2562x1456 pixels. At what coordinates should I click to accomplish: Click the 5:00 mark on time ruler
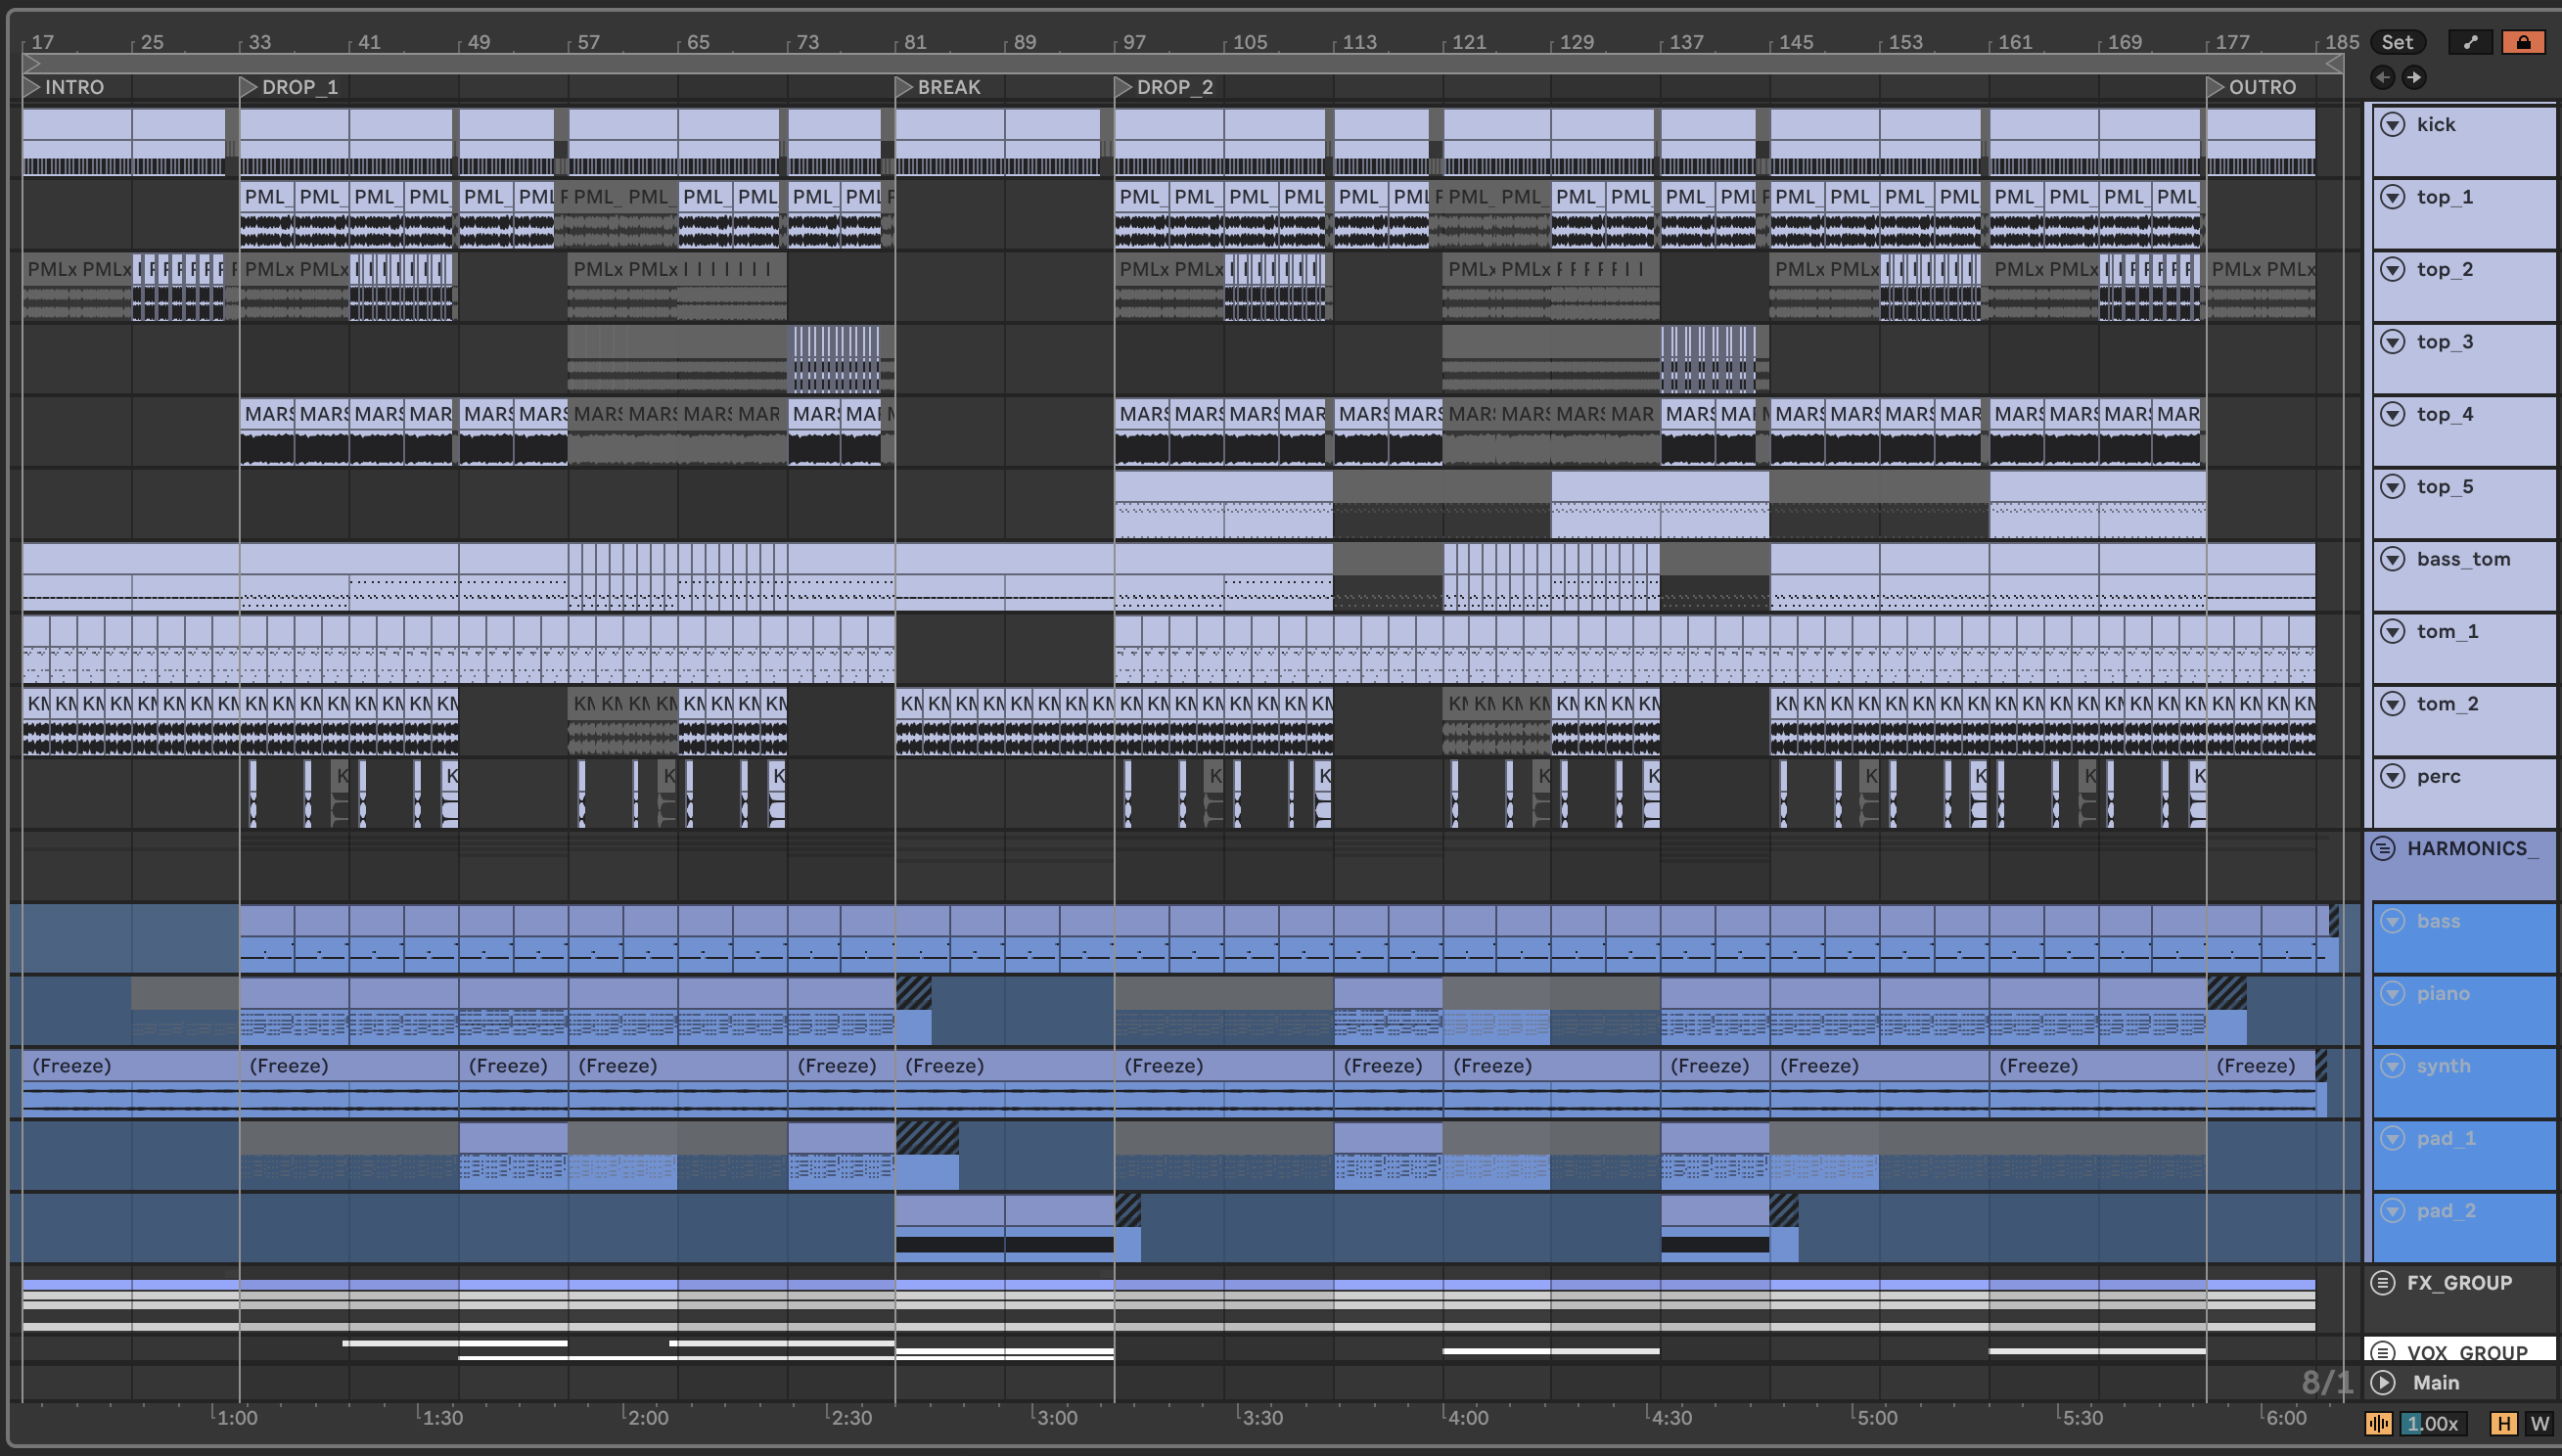(1876, 1417)
